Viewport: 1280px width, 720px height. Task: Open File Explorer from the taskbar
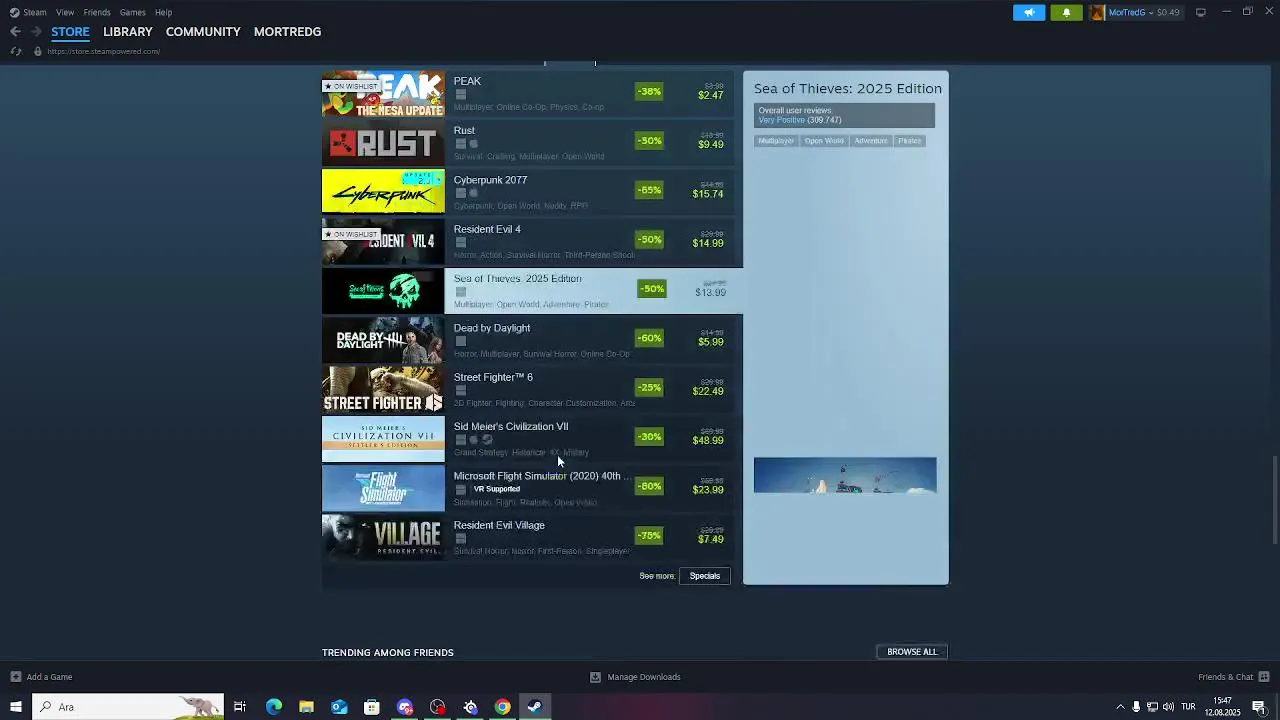(306, 707)
